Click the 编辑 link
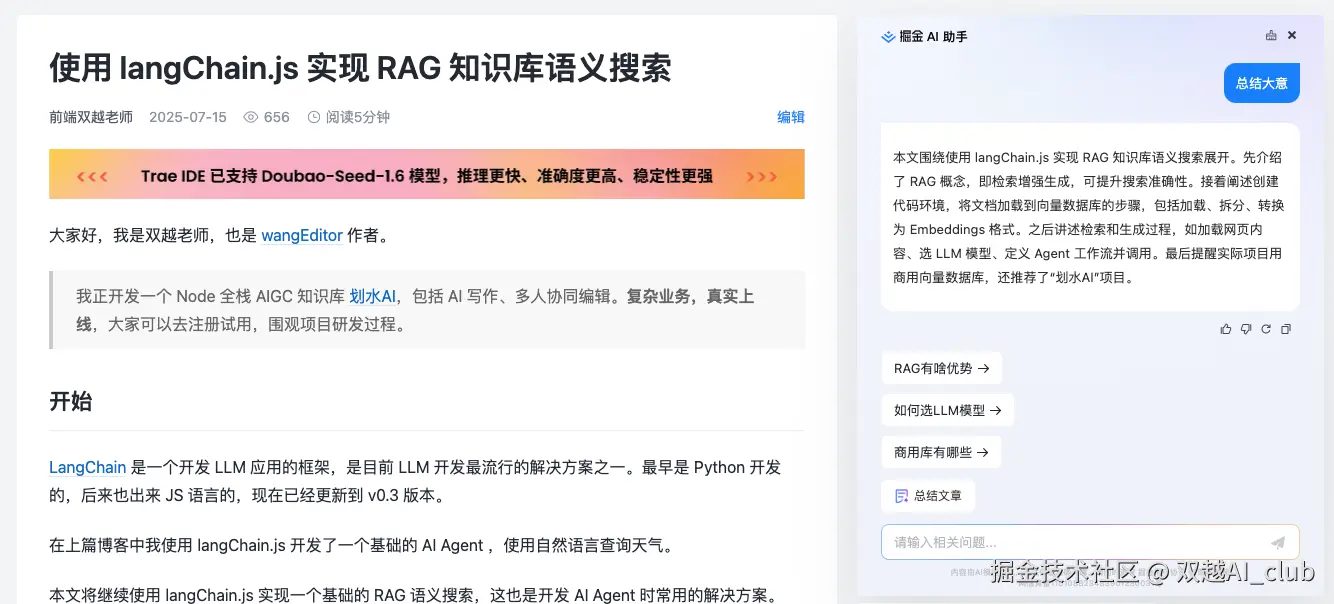1334x604 pixels. pos(791,117)
